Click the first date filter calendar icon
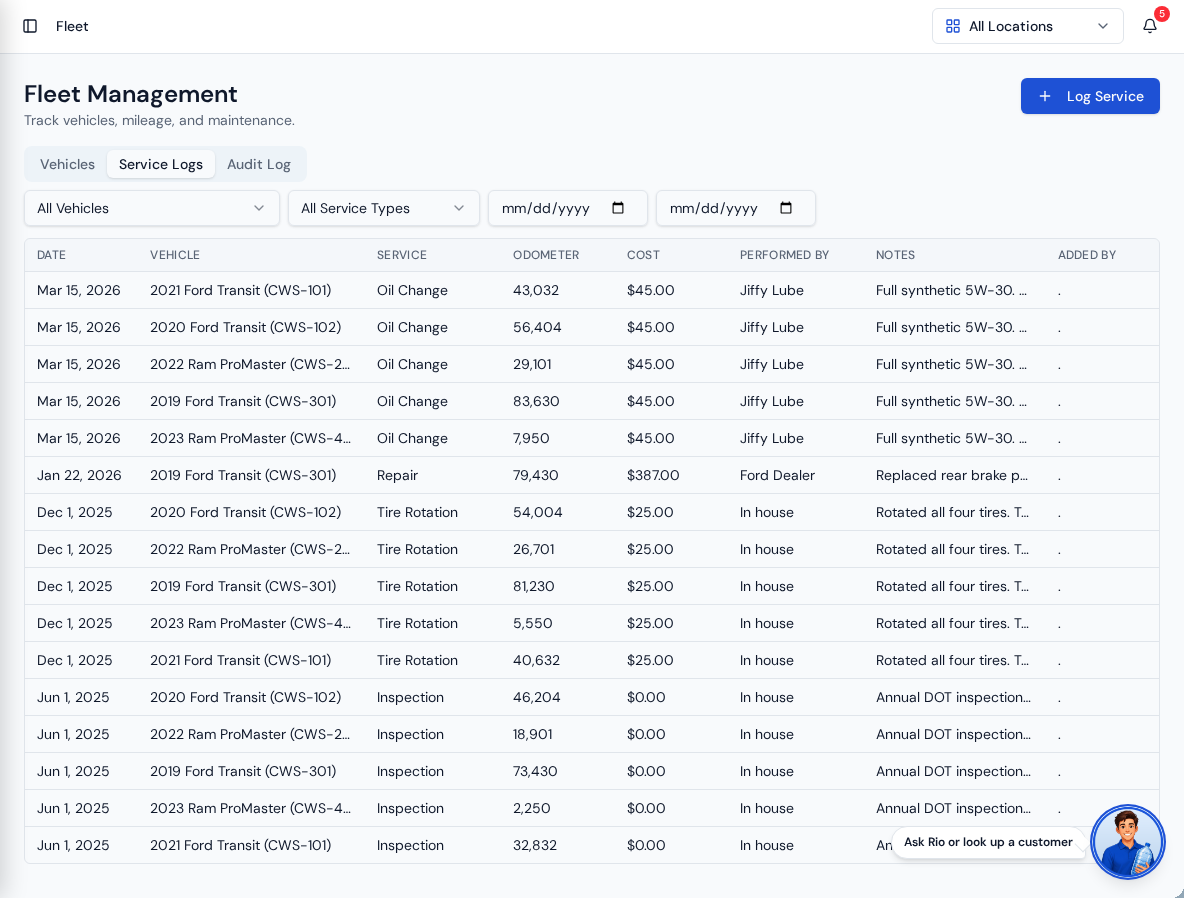The height and width of the screenshot is (898, 1184). tap(618, 208)
